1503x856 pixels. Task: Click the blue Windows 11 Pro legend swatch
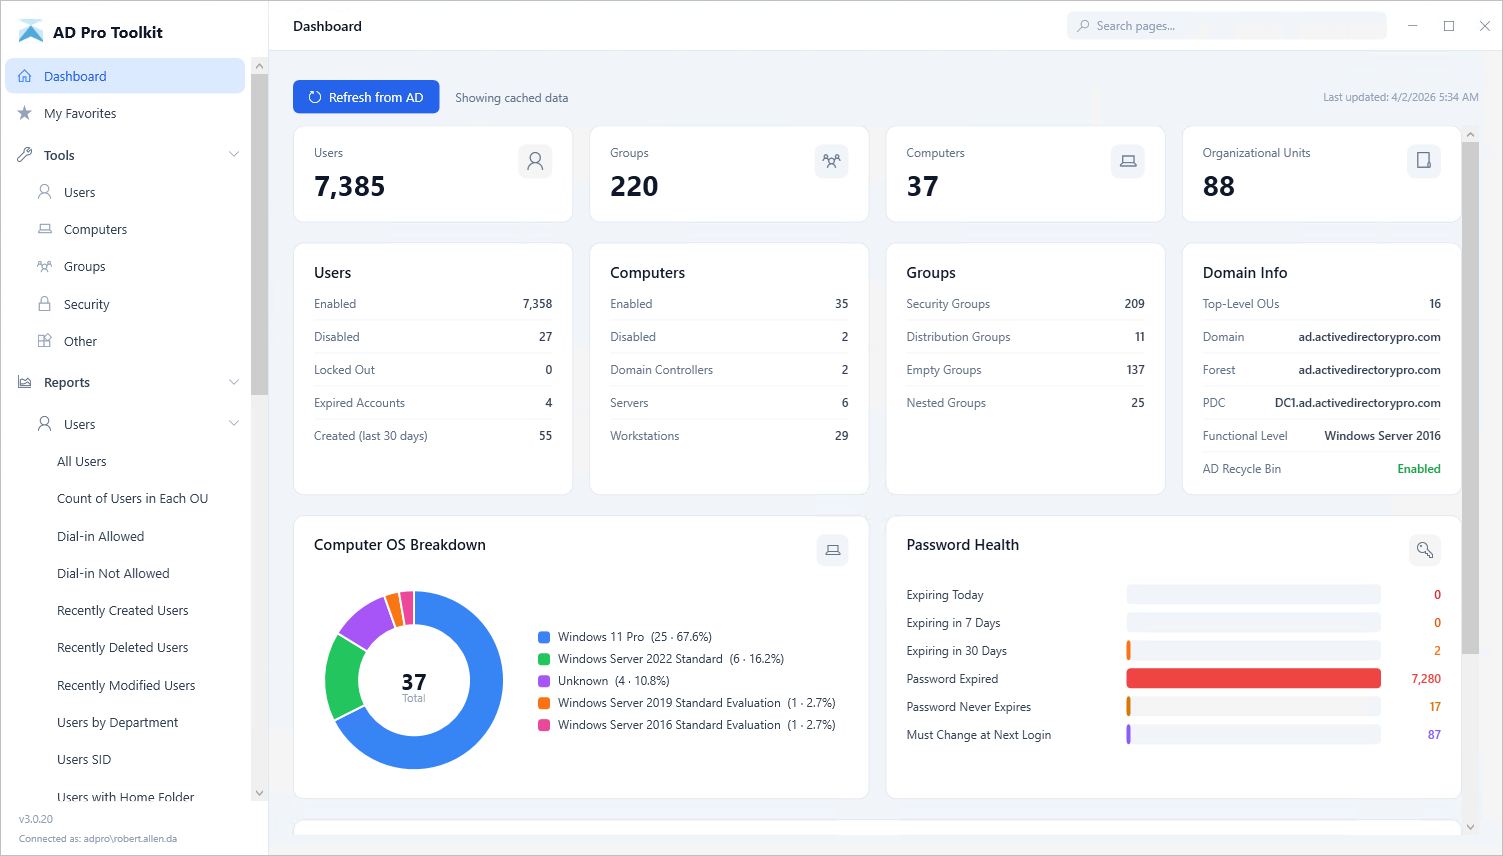click(544, 637)
